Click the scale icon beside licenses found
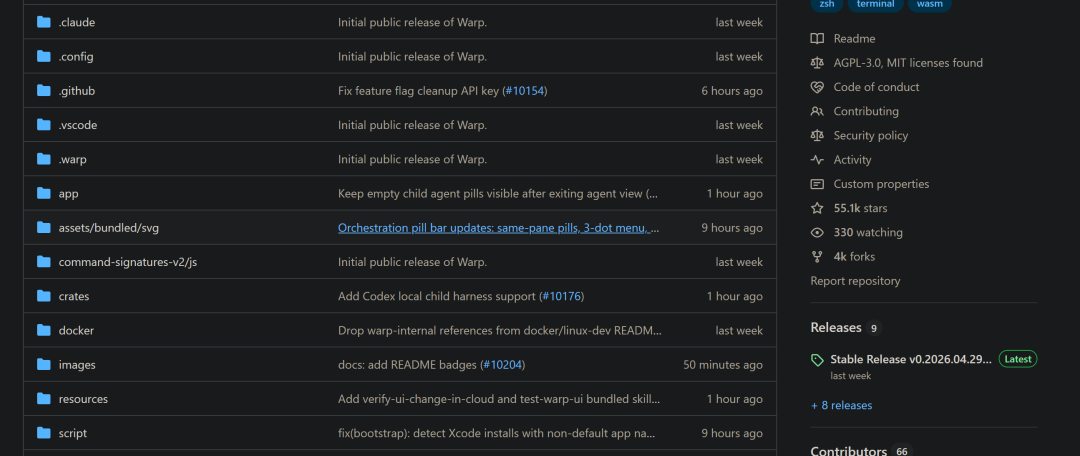 (x=817, y=63)
